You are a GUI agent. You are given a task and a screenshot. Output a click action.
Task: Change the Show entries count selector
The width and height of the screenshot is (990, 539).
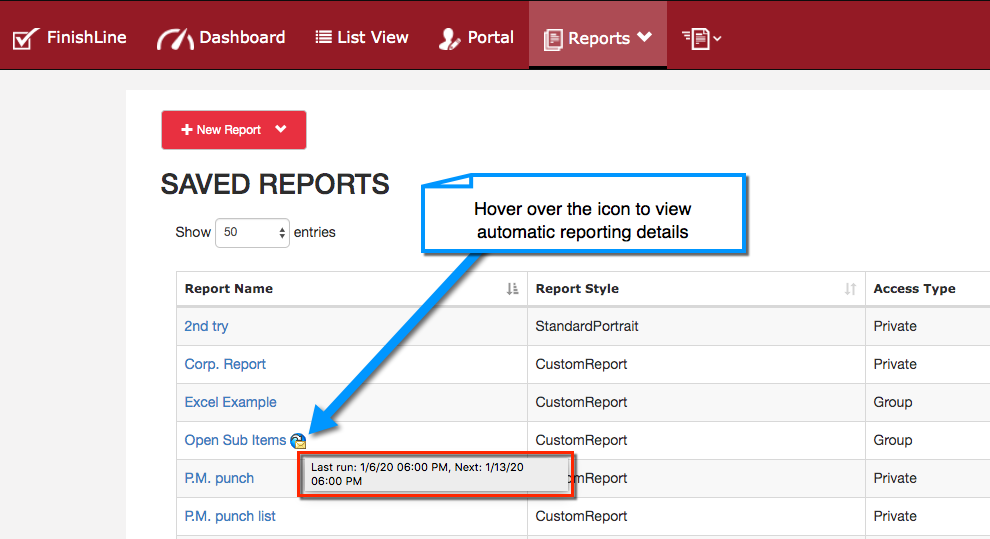click(252, 232)
